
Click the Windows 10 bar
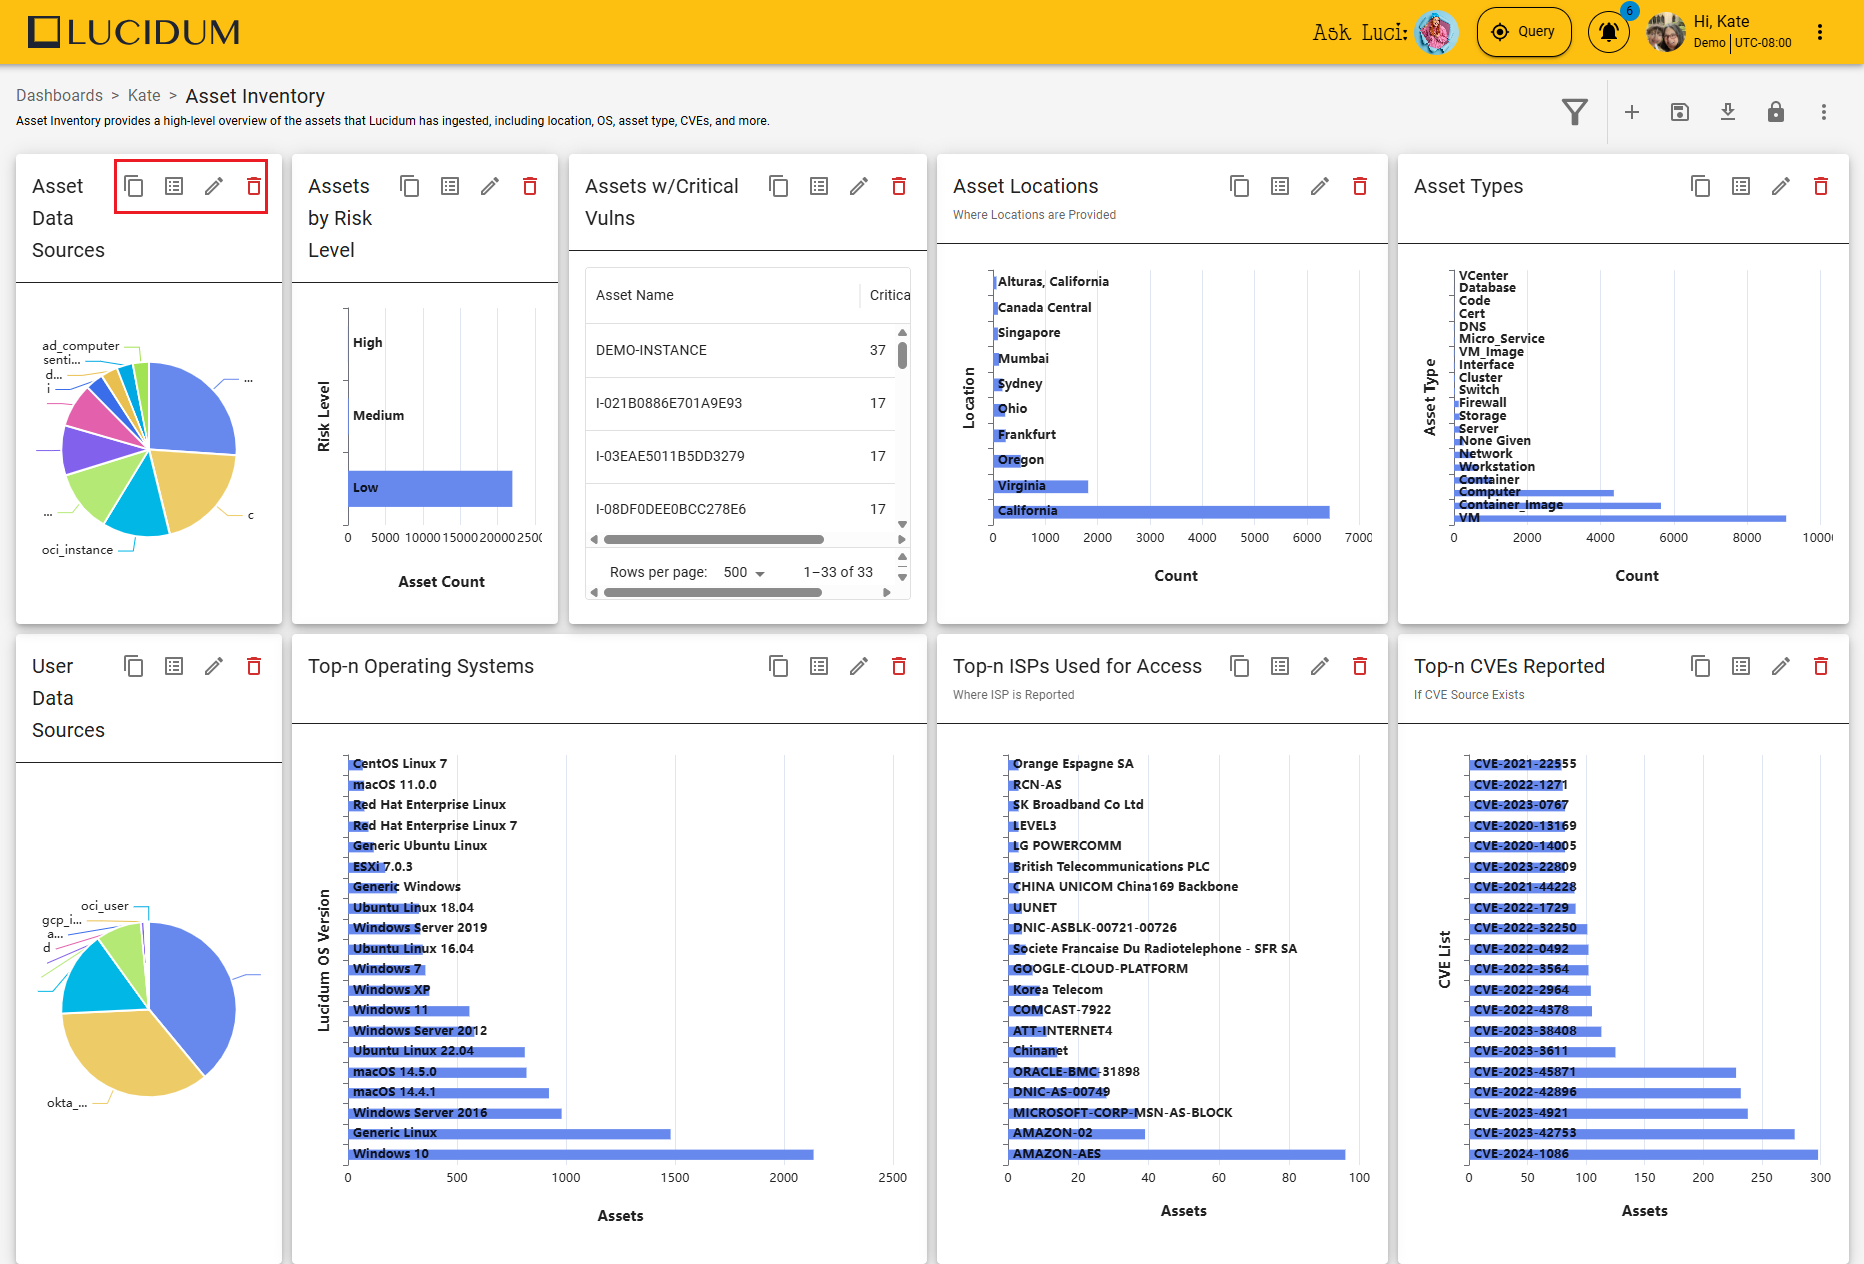[581, 1154]
